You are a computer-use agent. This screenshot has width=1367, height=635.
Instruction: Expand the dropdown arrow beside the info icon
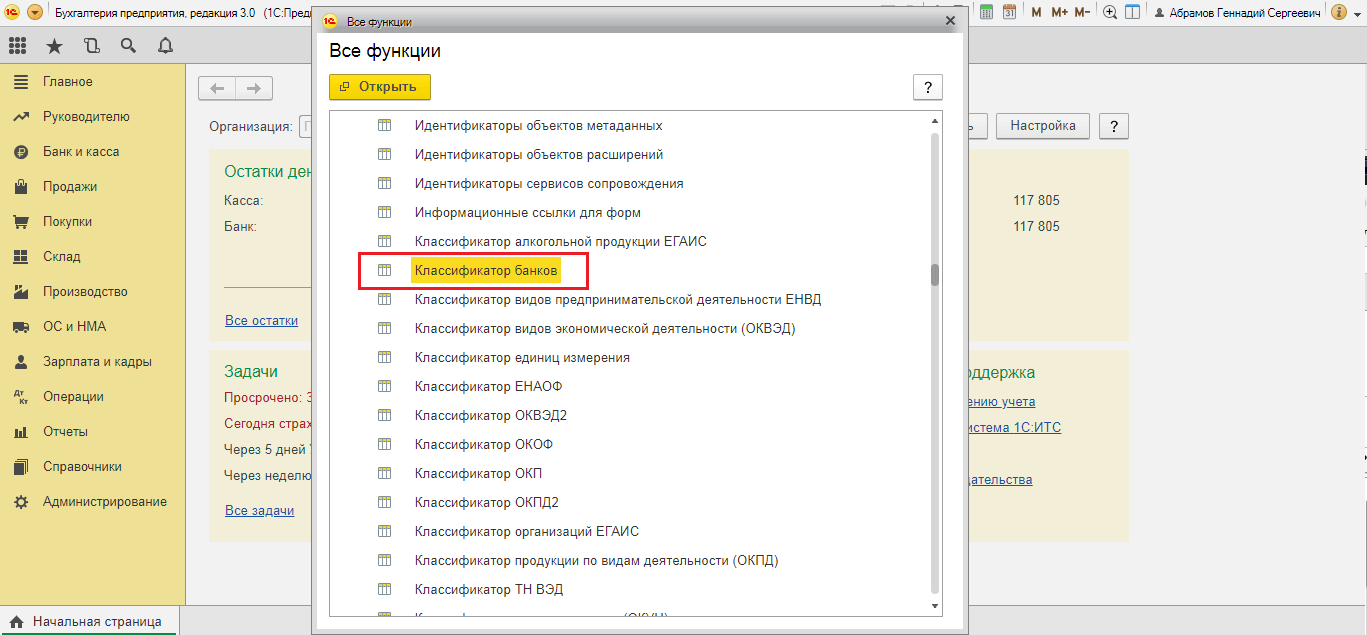1356,12
